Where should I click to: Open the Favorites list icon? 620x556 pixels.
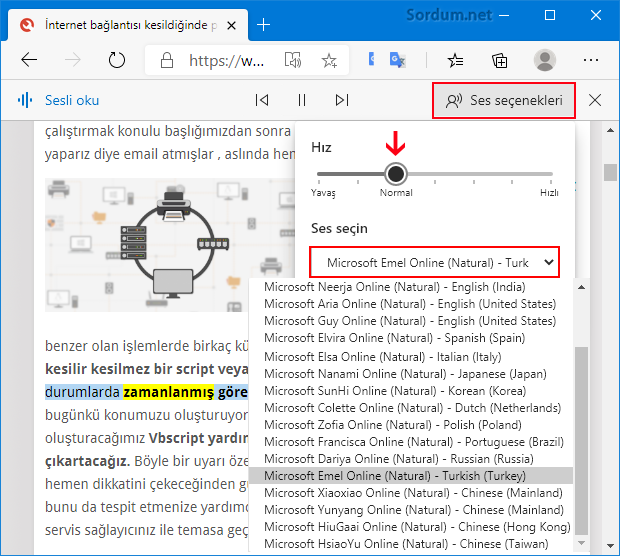(x=456, y=61)
